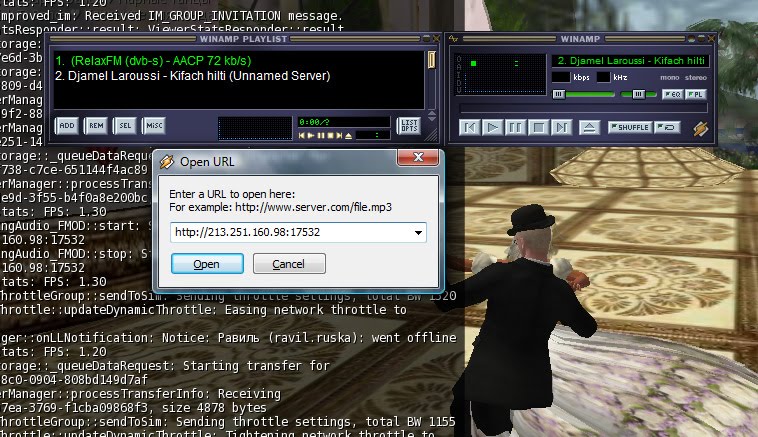Click the Eject open-file button in Winamp

tap(589, 128)
